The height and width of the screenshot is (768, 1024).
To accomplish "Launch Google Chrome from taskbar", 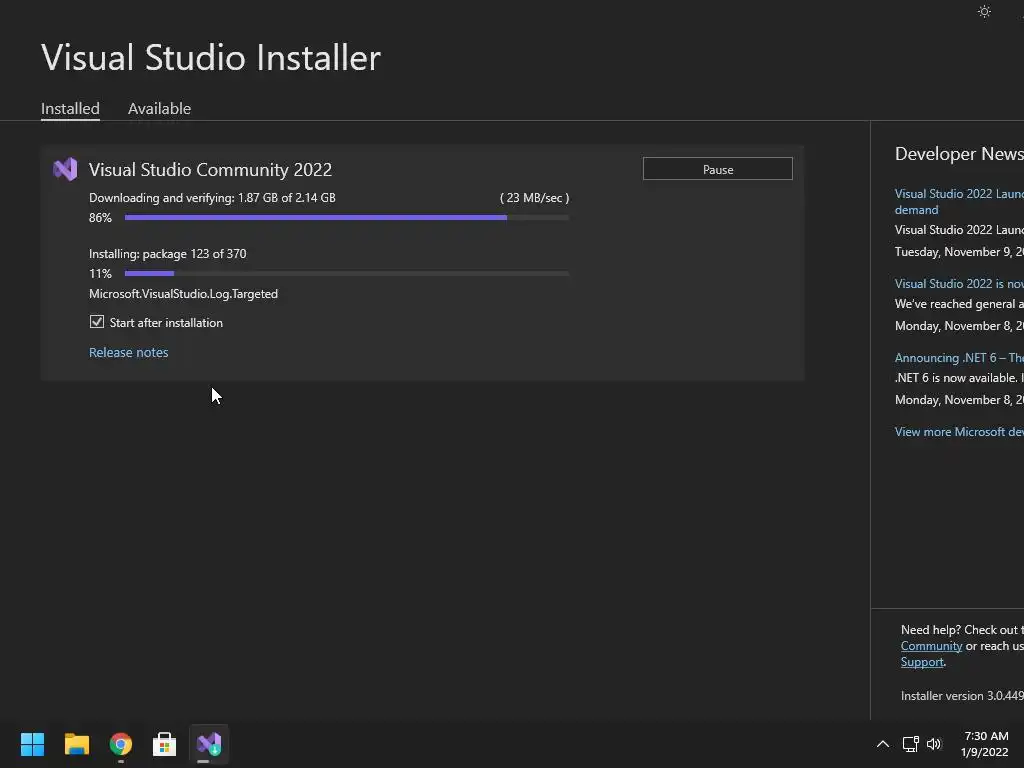I will tap(121, 744).
